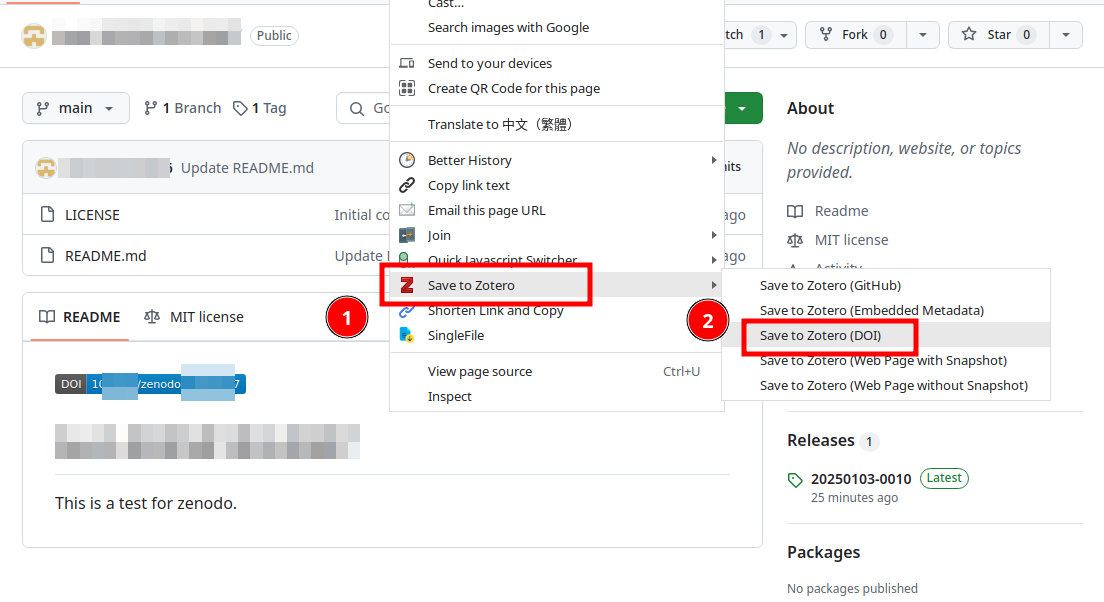Click the Go to file search field
The height and width of the screenshot is (602, 1104).
point(363,108)
